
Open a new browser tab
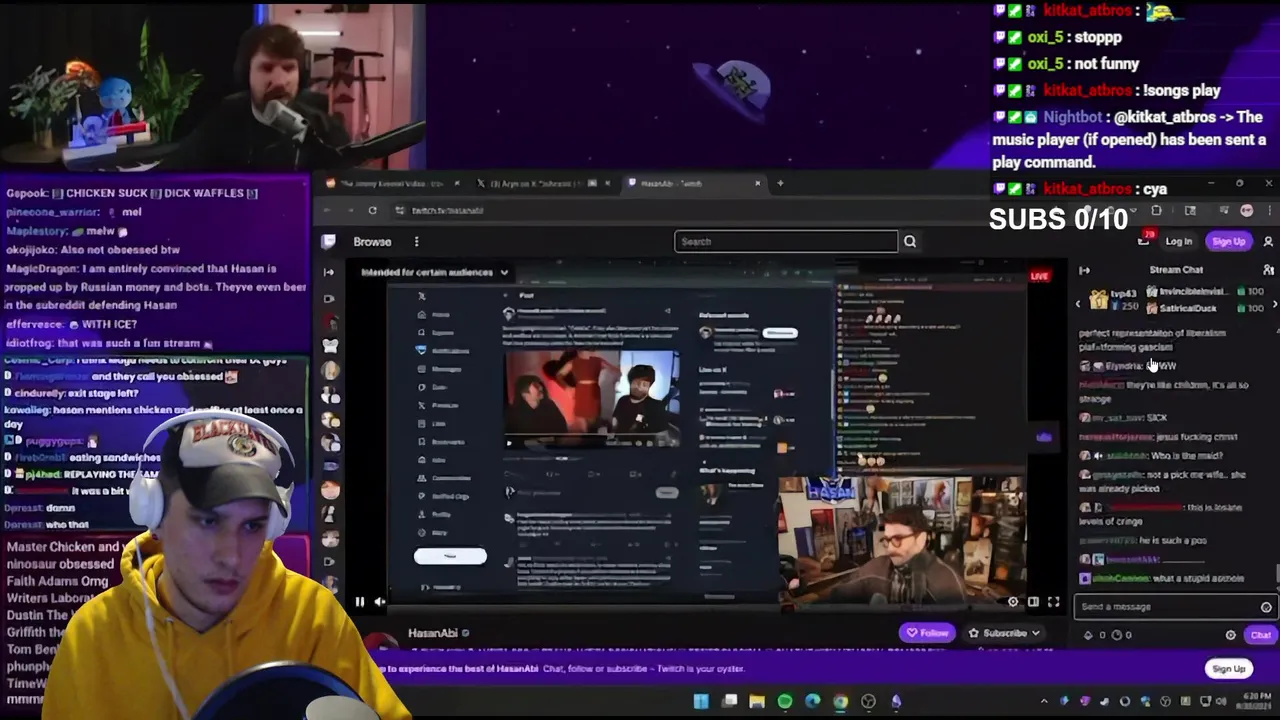click(781, 183)
